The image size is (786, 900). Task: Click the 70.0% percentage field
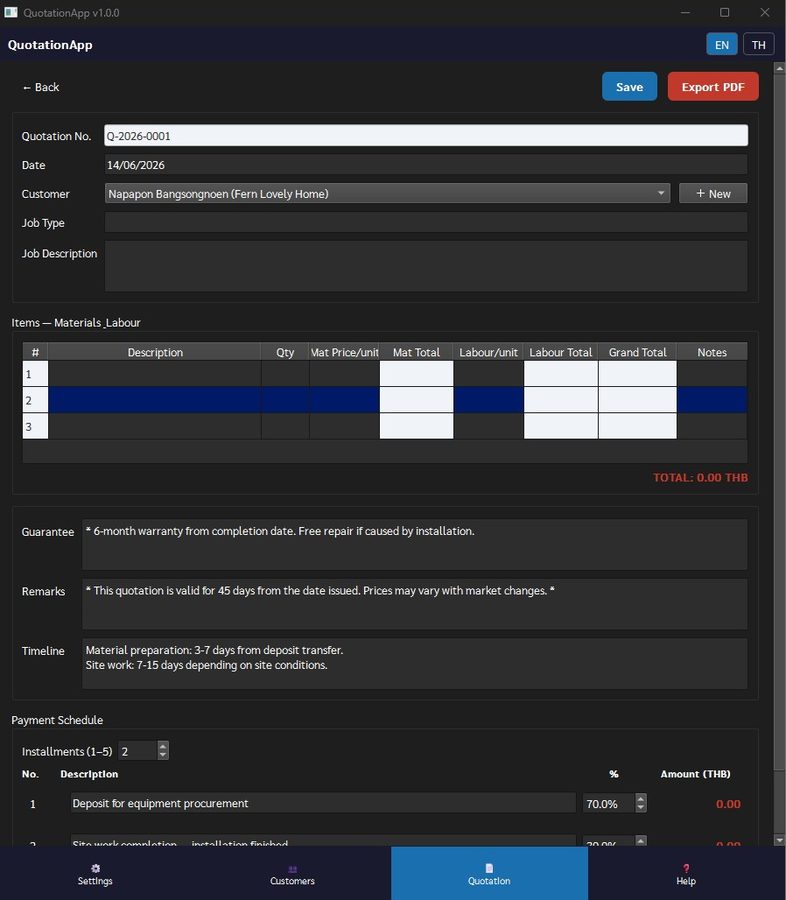click(x=609, y=803)
